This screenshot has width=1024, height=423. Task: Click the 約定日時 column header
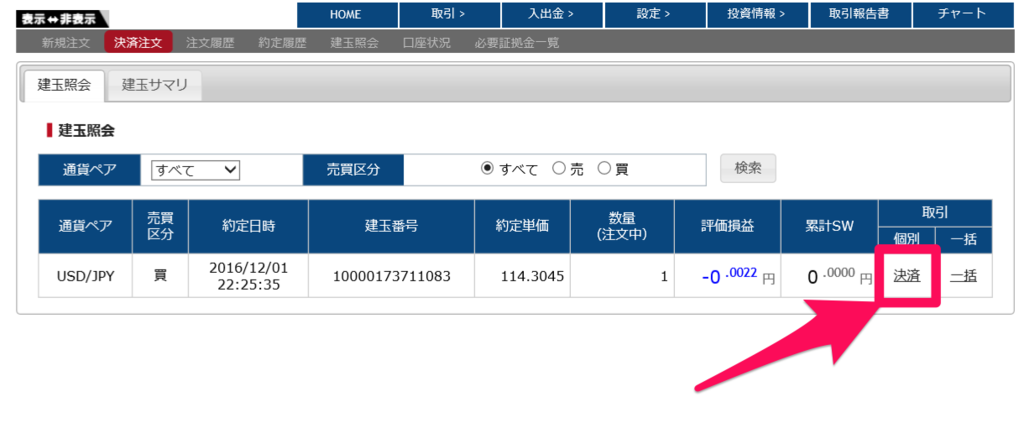[248, 227]
